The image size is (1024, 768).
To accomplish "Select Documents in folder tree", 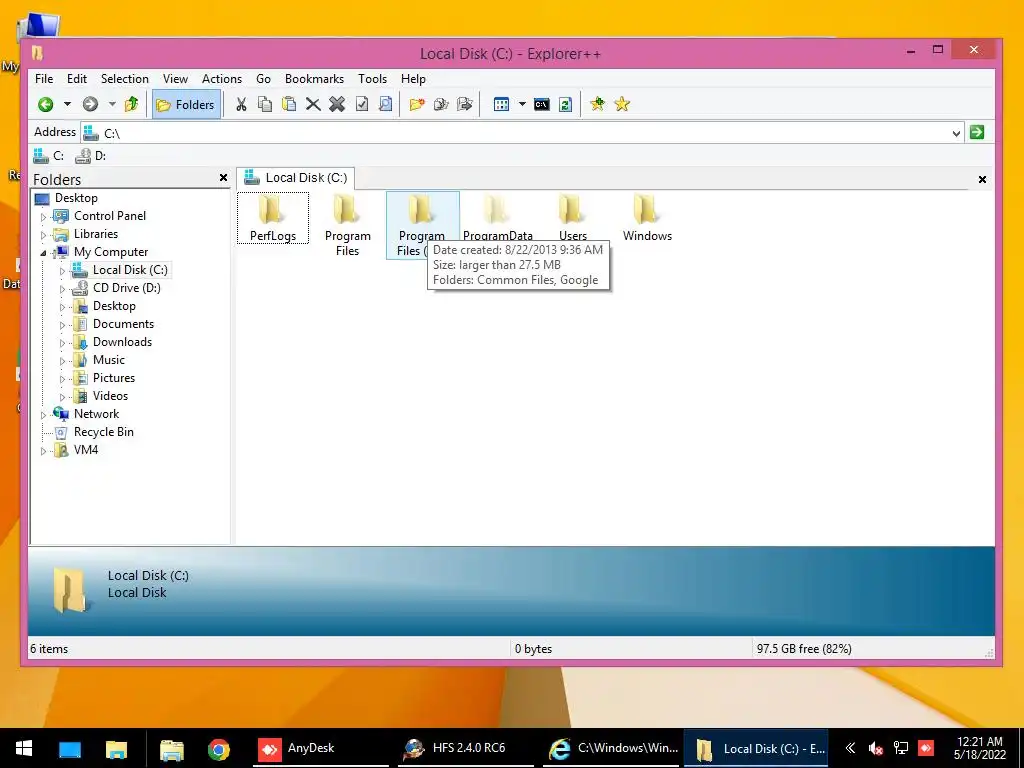I will [123, 324].
